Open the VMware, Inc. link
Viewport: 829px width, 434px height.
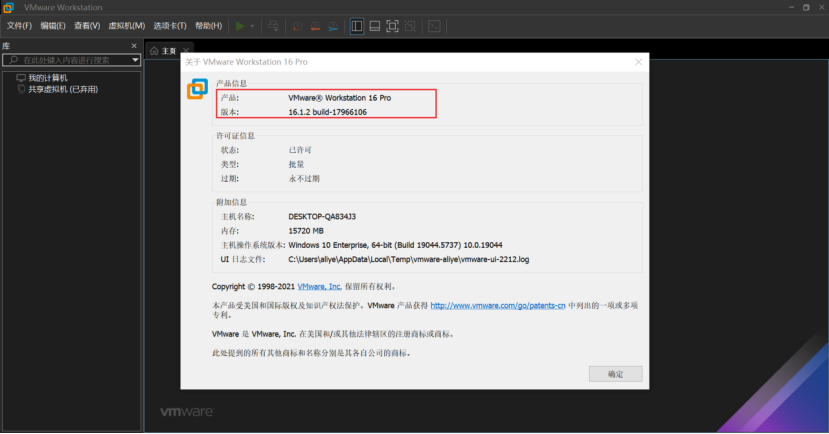[x=319, y=287]
